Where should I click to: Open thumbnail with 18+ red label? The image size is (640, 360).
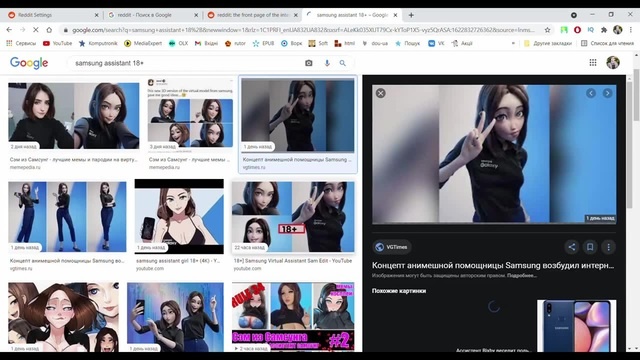pyautogui.click(x=293, y=216)
